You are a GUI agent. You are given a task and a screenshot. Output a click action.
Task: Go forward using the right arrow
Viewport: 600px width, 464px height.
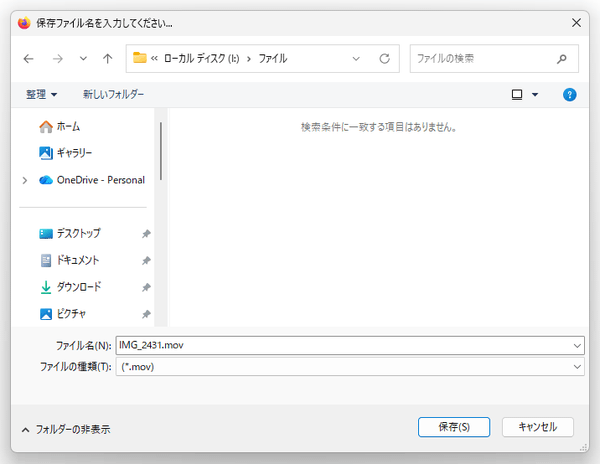[57, 59]
